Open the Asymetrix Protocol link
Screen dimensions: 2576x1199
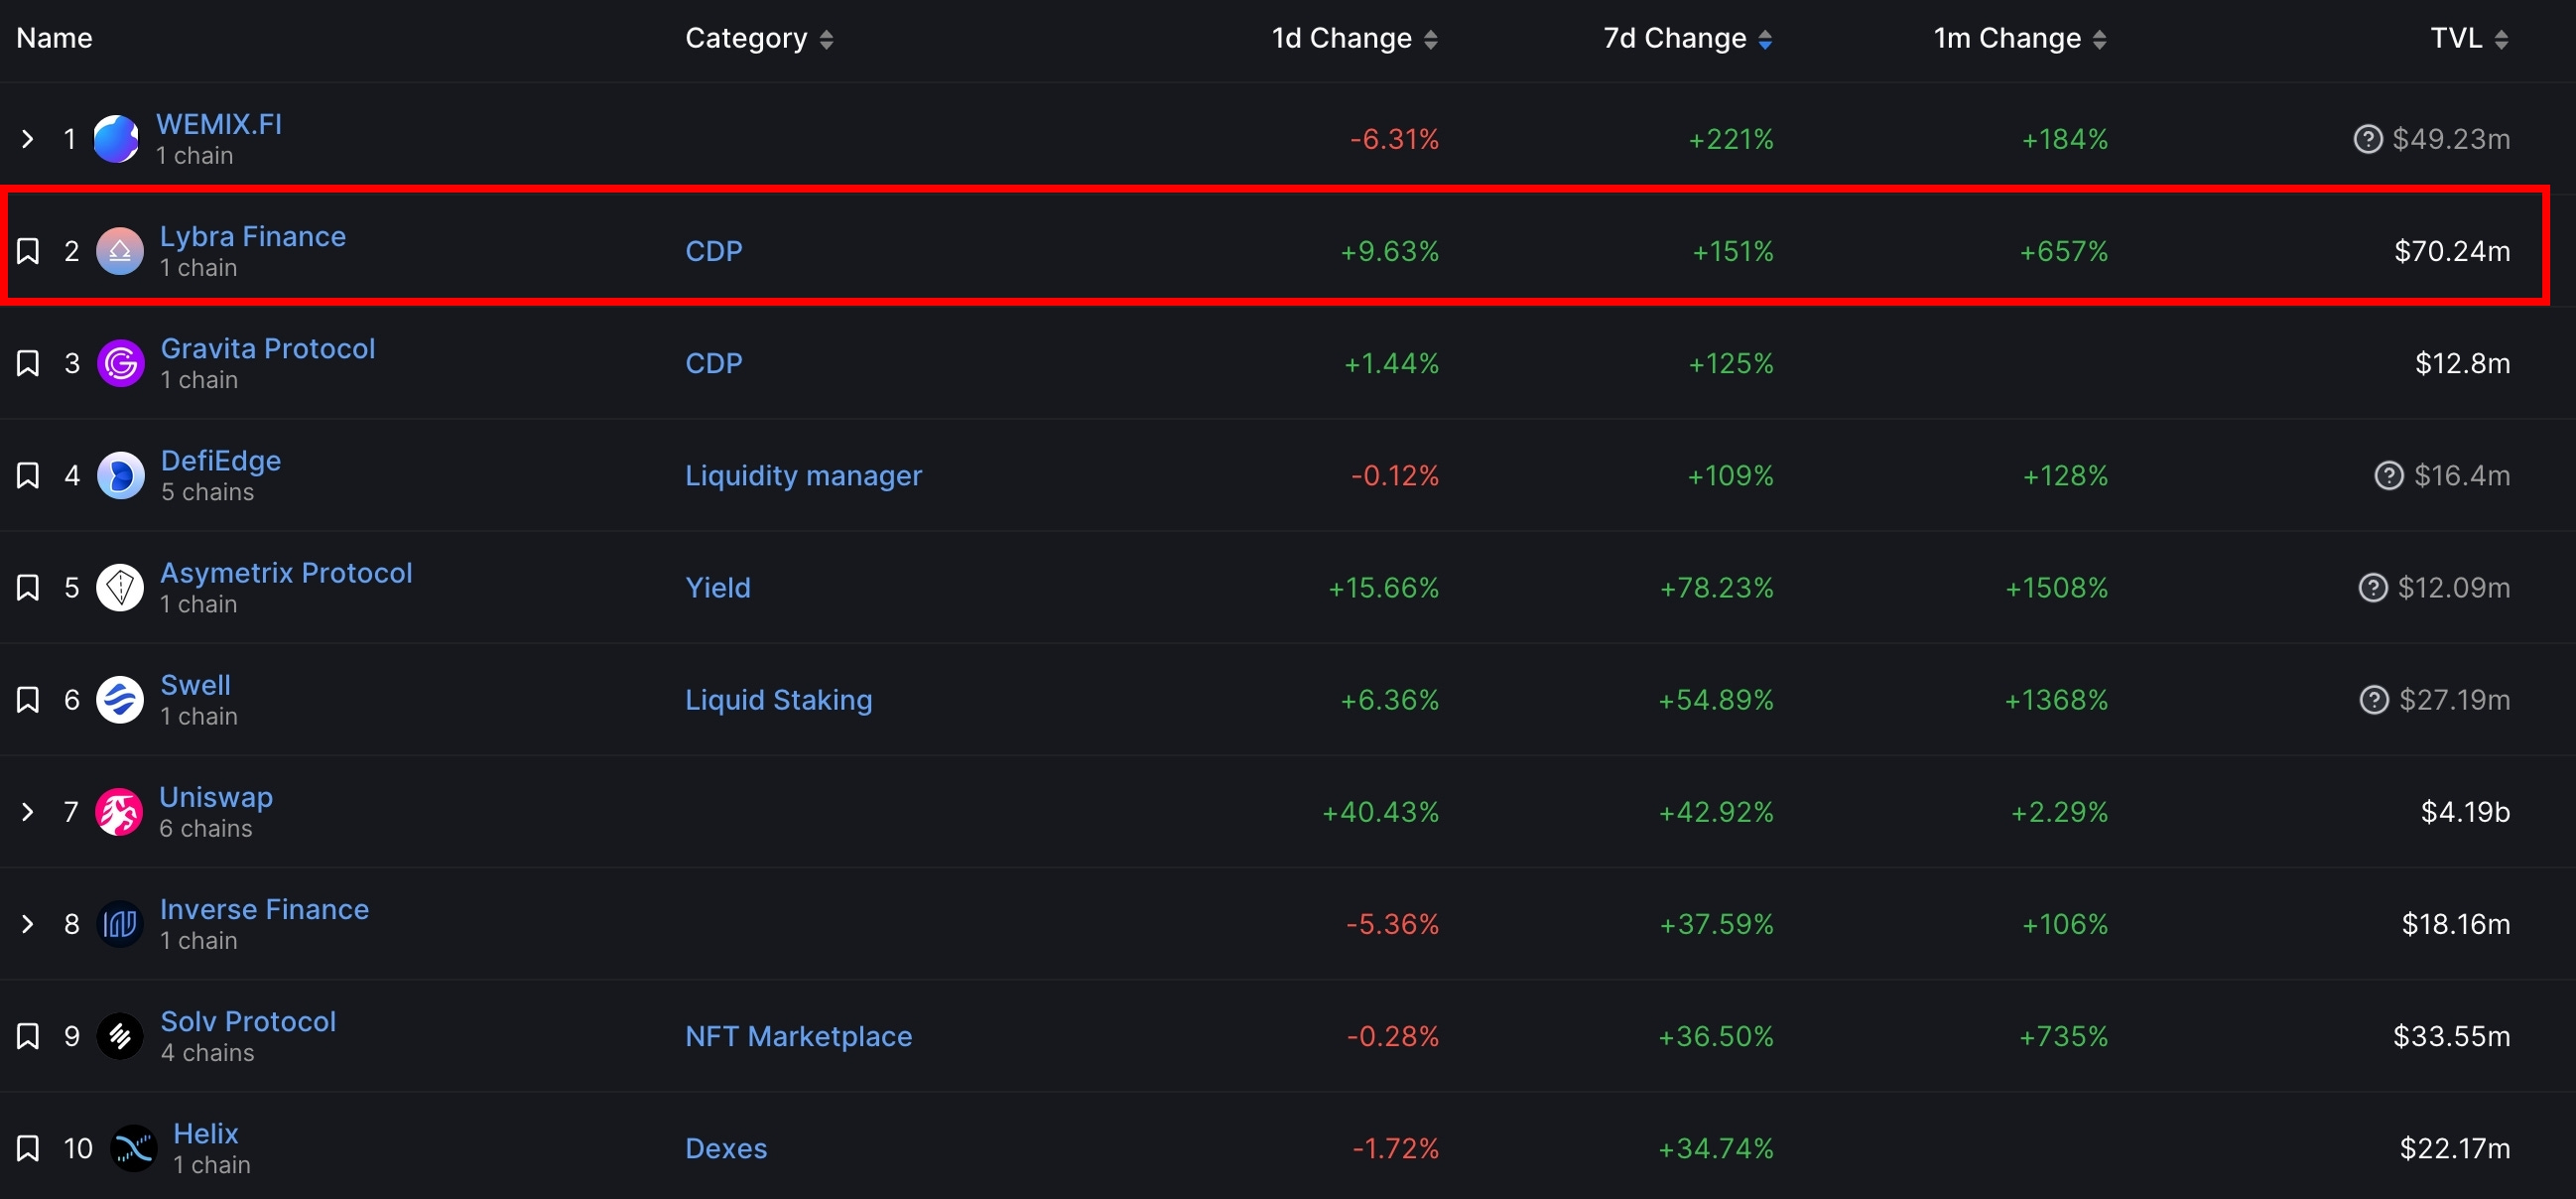(286, 573)
